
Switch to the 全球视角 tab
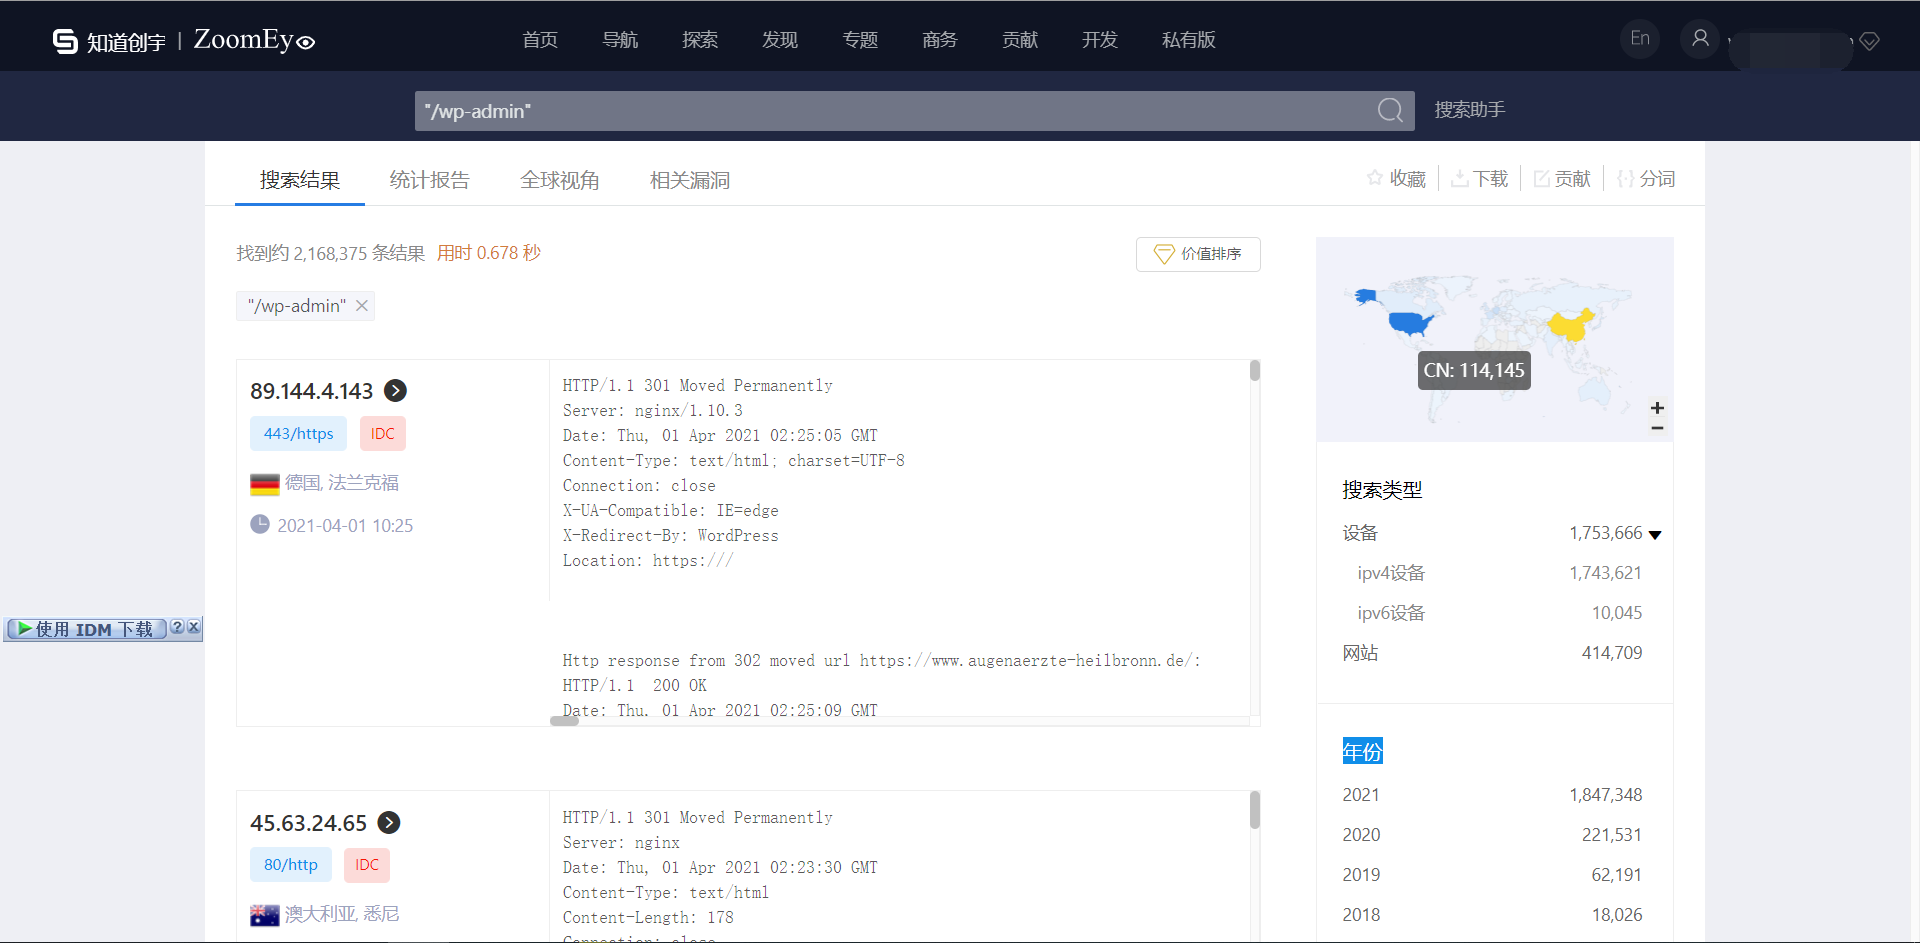560,180
